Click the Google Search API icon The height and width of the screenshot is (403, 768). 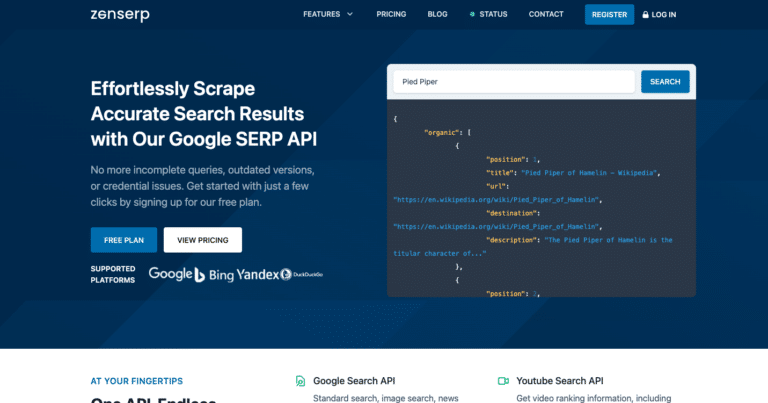coord(300,381)
